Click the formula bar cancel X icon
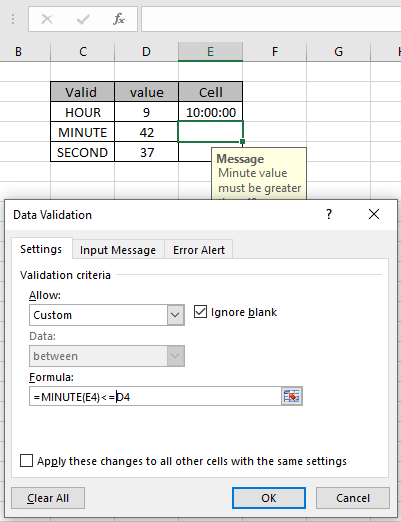The height and width of the screenshot is (522, 401). pos(47,19)
